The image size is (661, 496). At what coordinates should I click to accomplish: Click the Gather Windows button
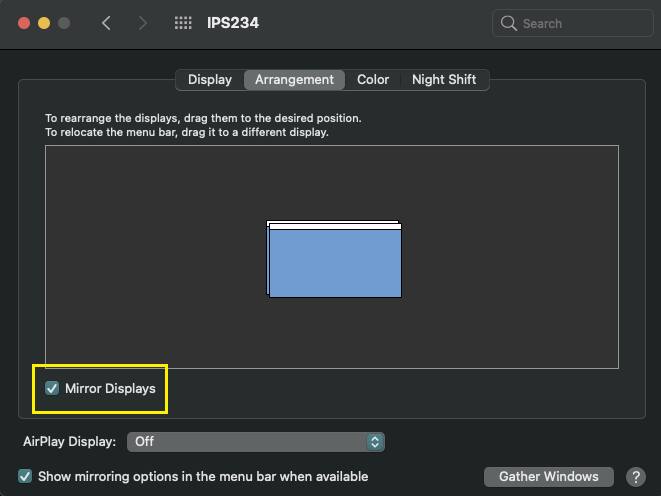point(548,477)
